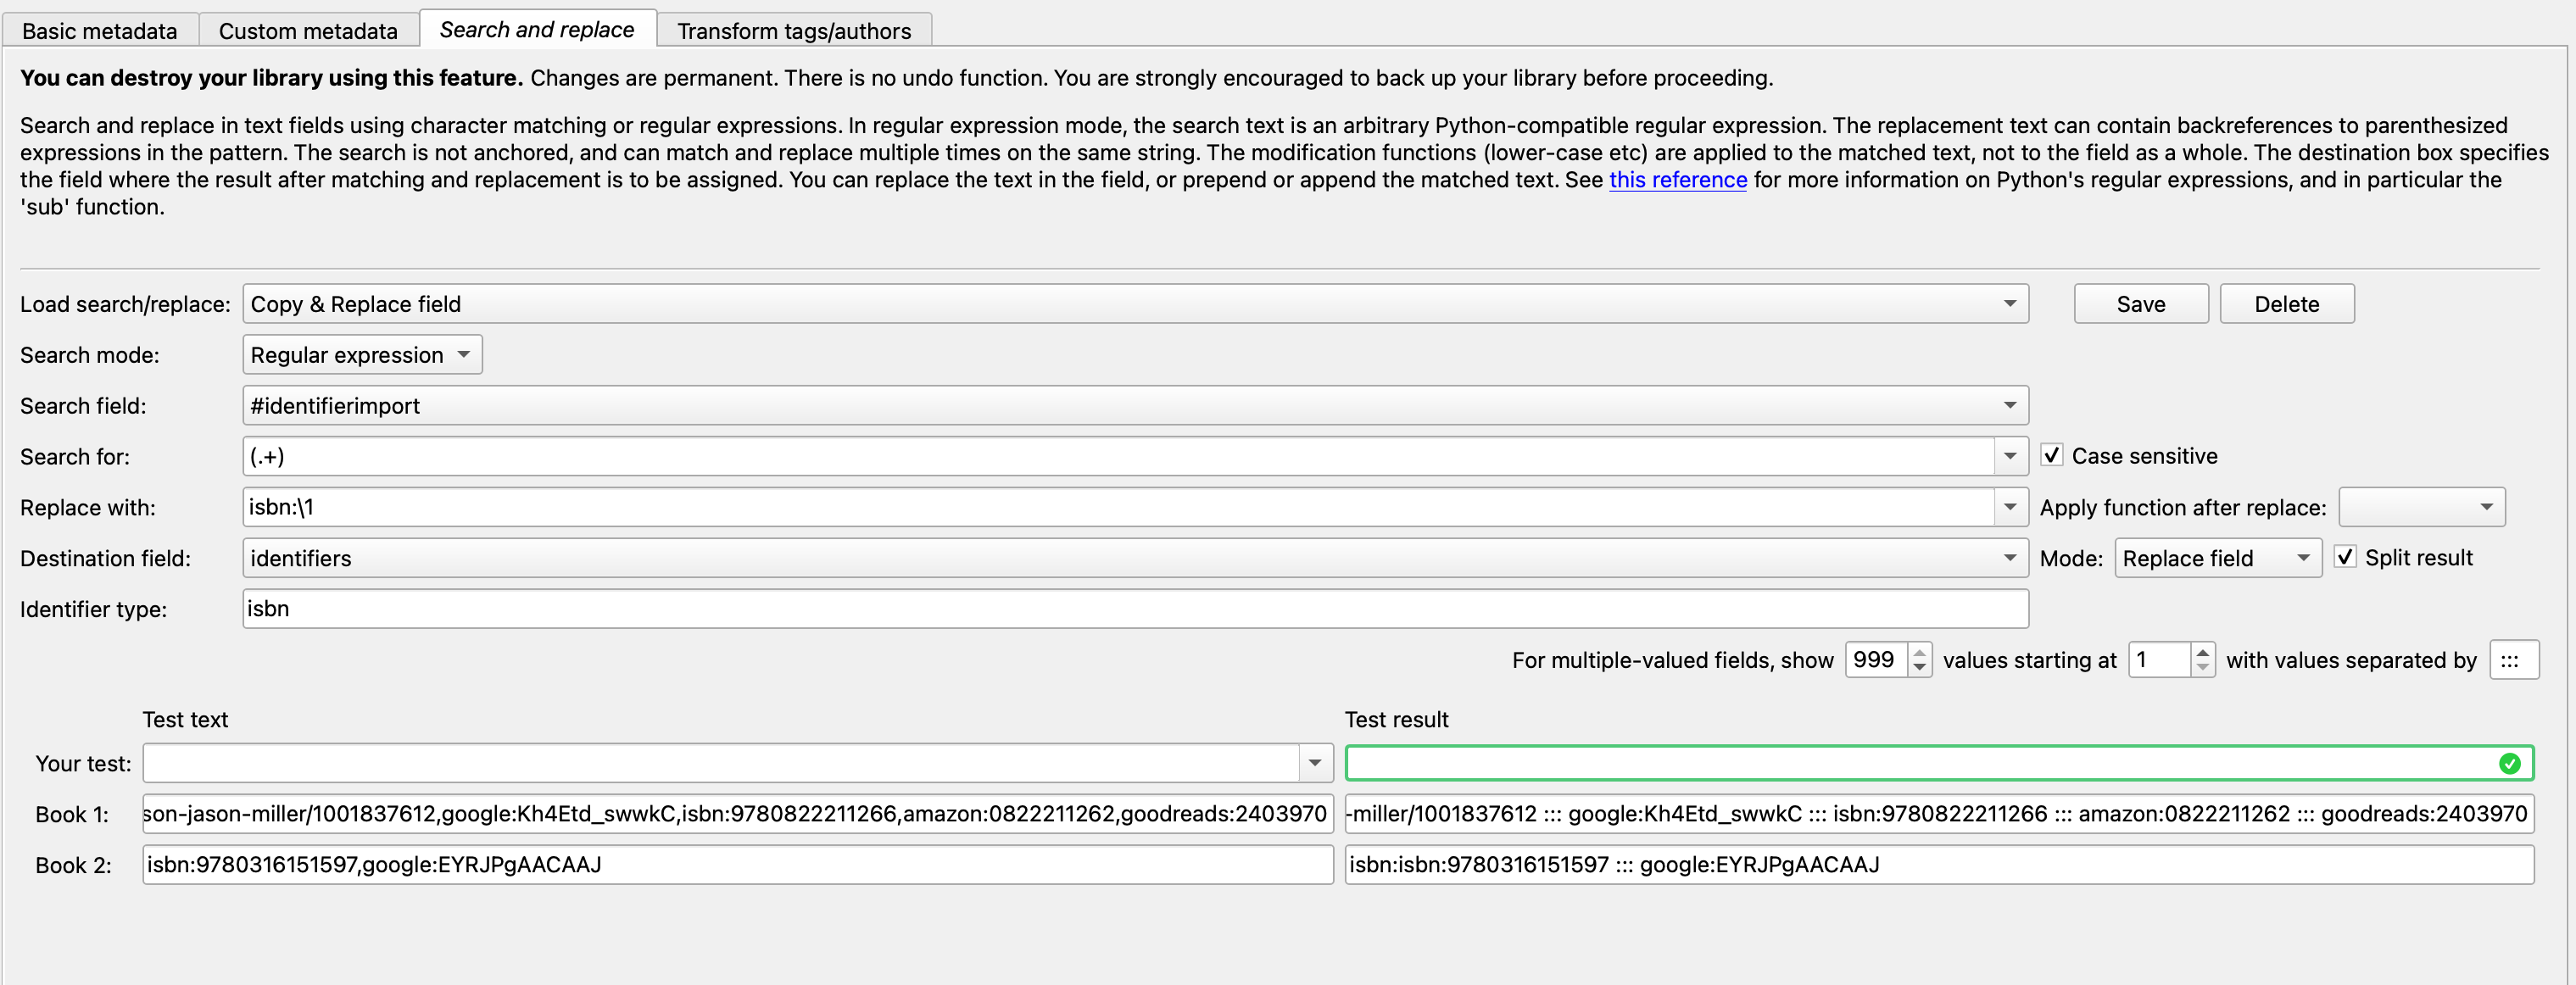
Task: Open the Transform tags/authors tab
Action: (x=794, y=31)
